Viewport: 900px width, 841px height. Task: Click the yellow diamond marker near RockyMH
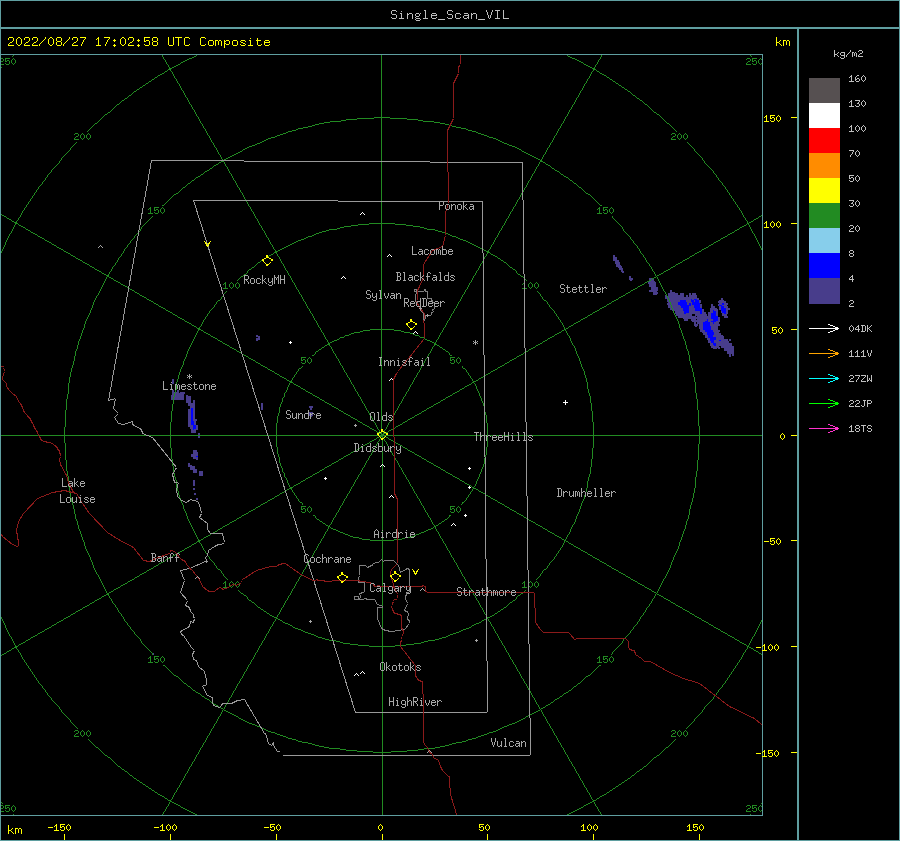tap(267, 261)
